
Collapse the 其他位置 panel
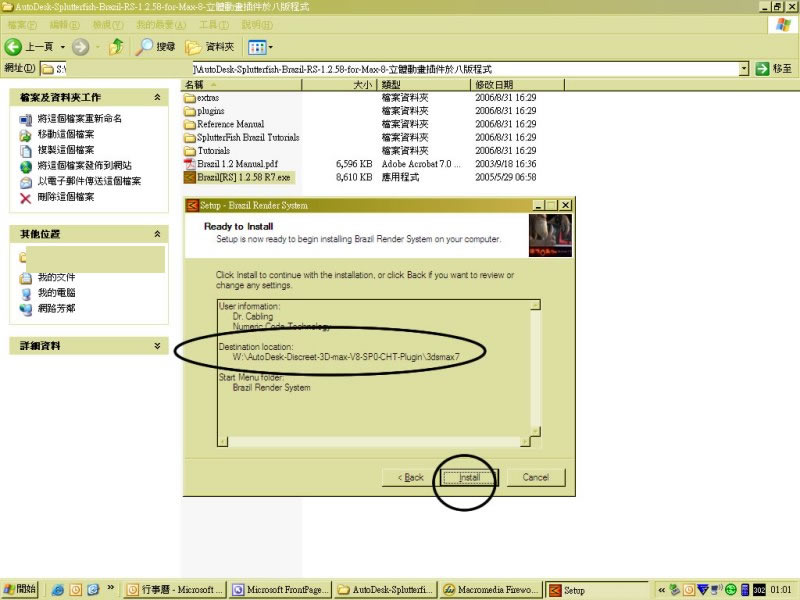click(158, 234)
